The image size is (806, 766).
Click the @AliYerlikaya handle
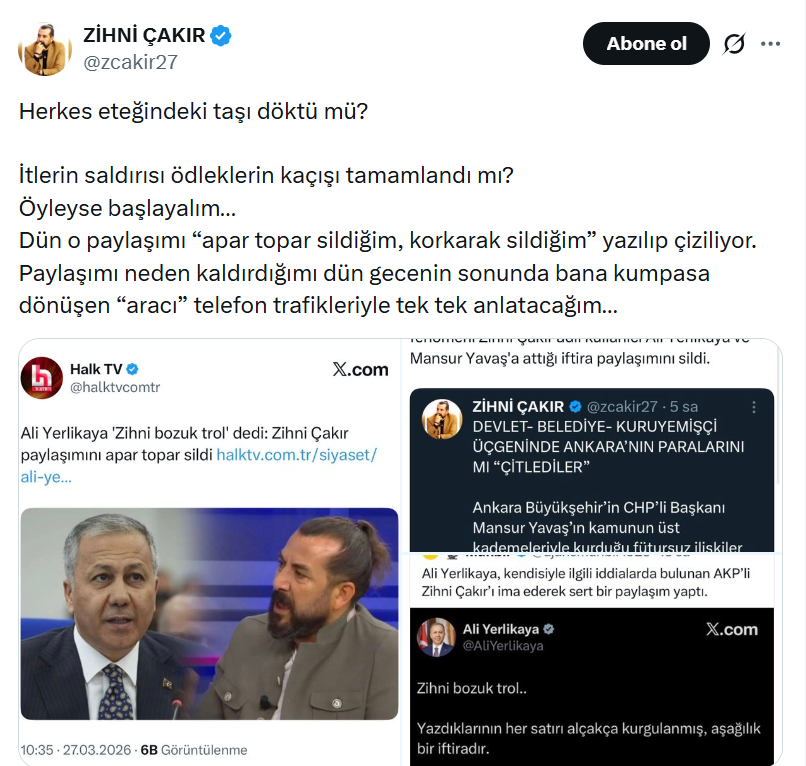503,646
